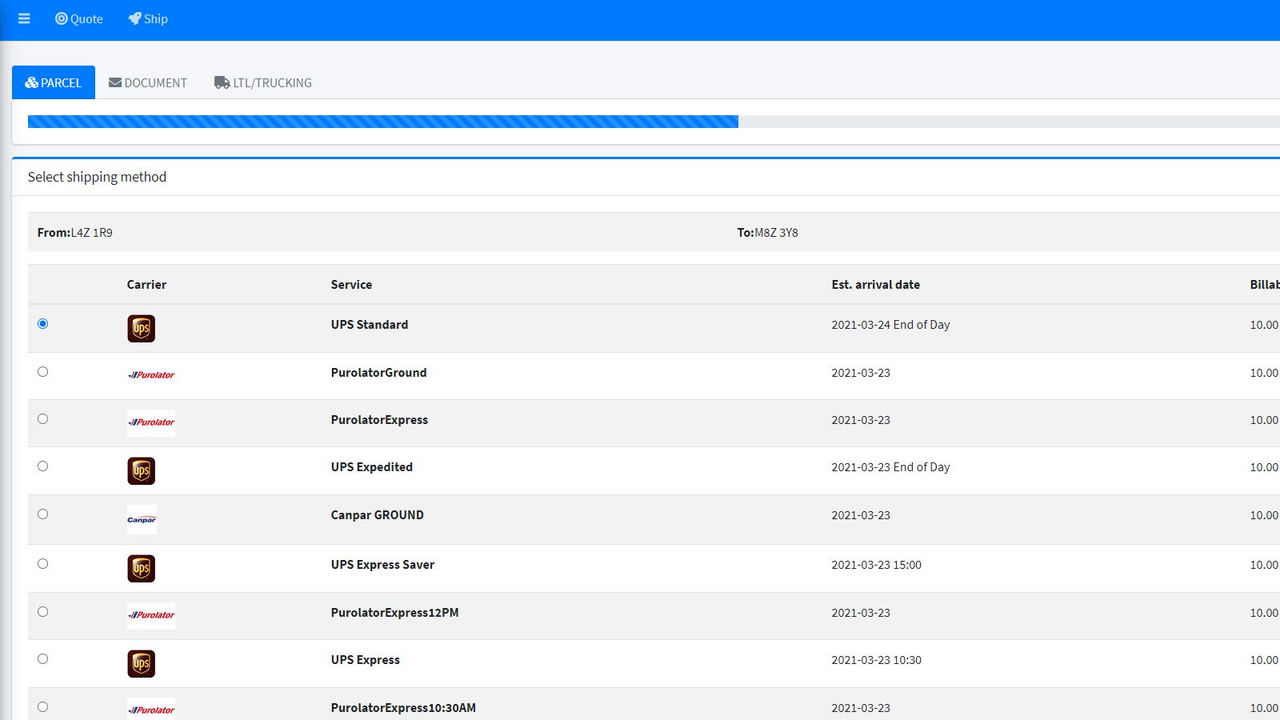Sort the table by Est. arrival date
The image size is (1280, 720).
click(875, 284)
